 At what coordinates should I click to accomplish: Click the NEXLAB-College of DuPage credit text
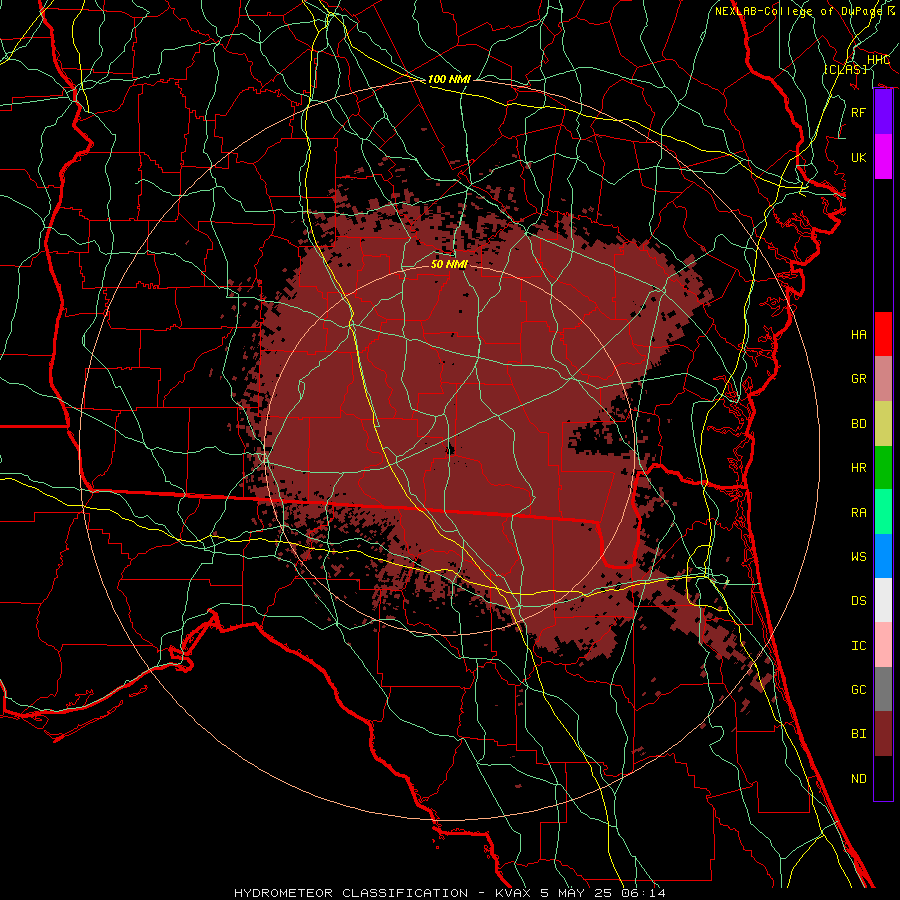click(798, 11)
